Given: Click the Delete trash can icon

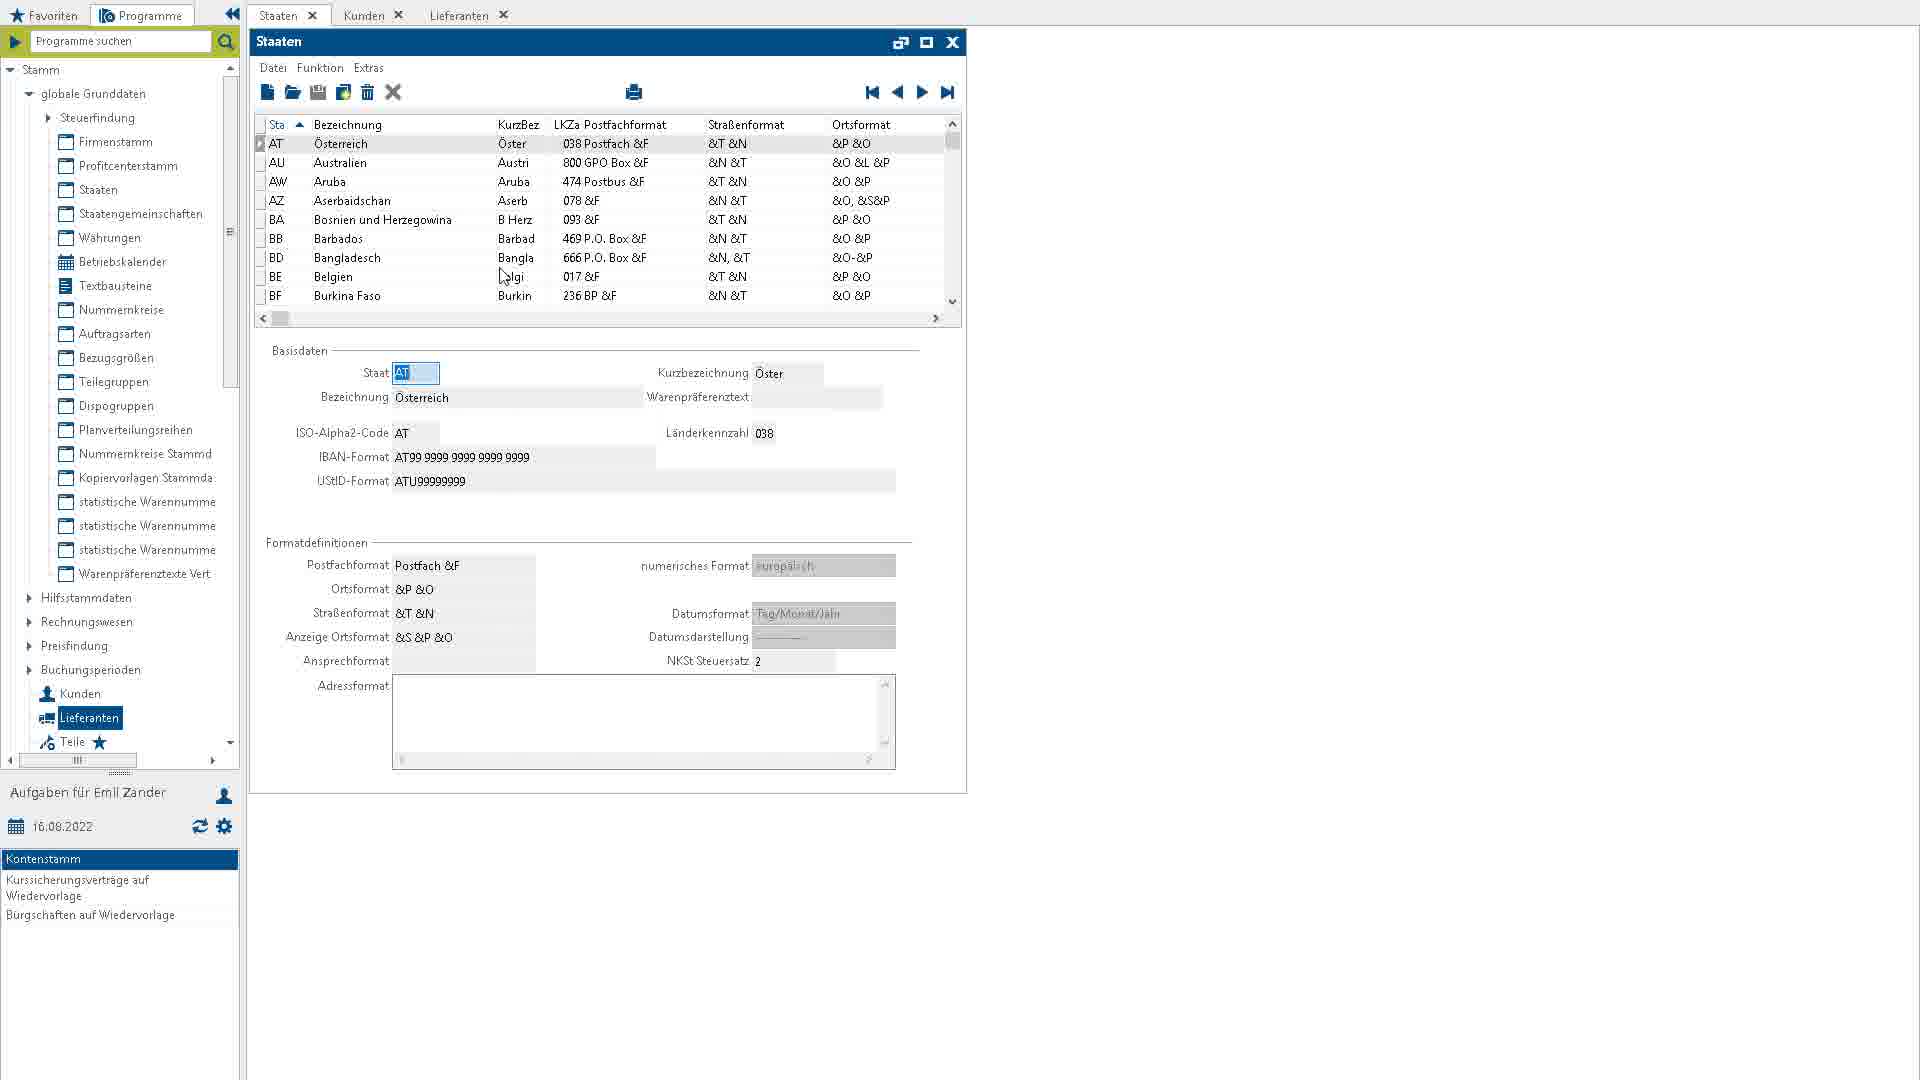Looking at the screenshot, I should (367, 92).
